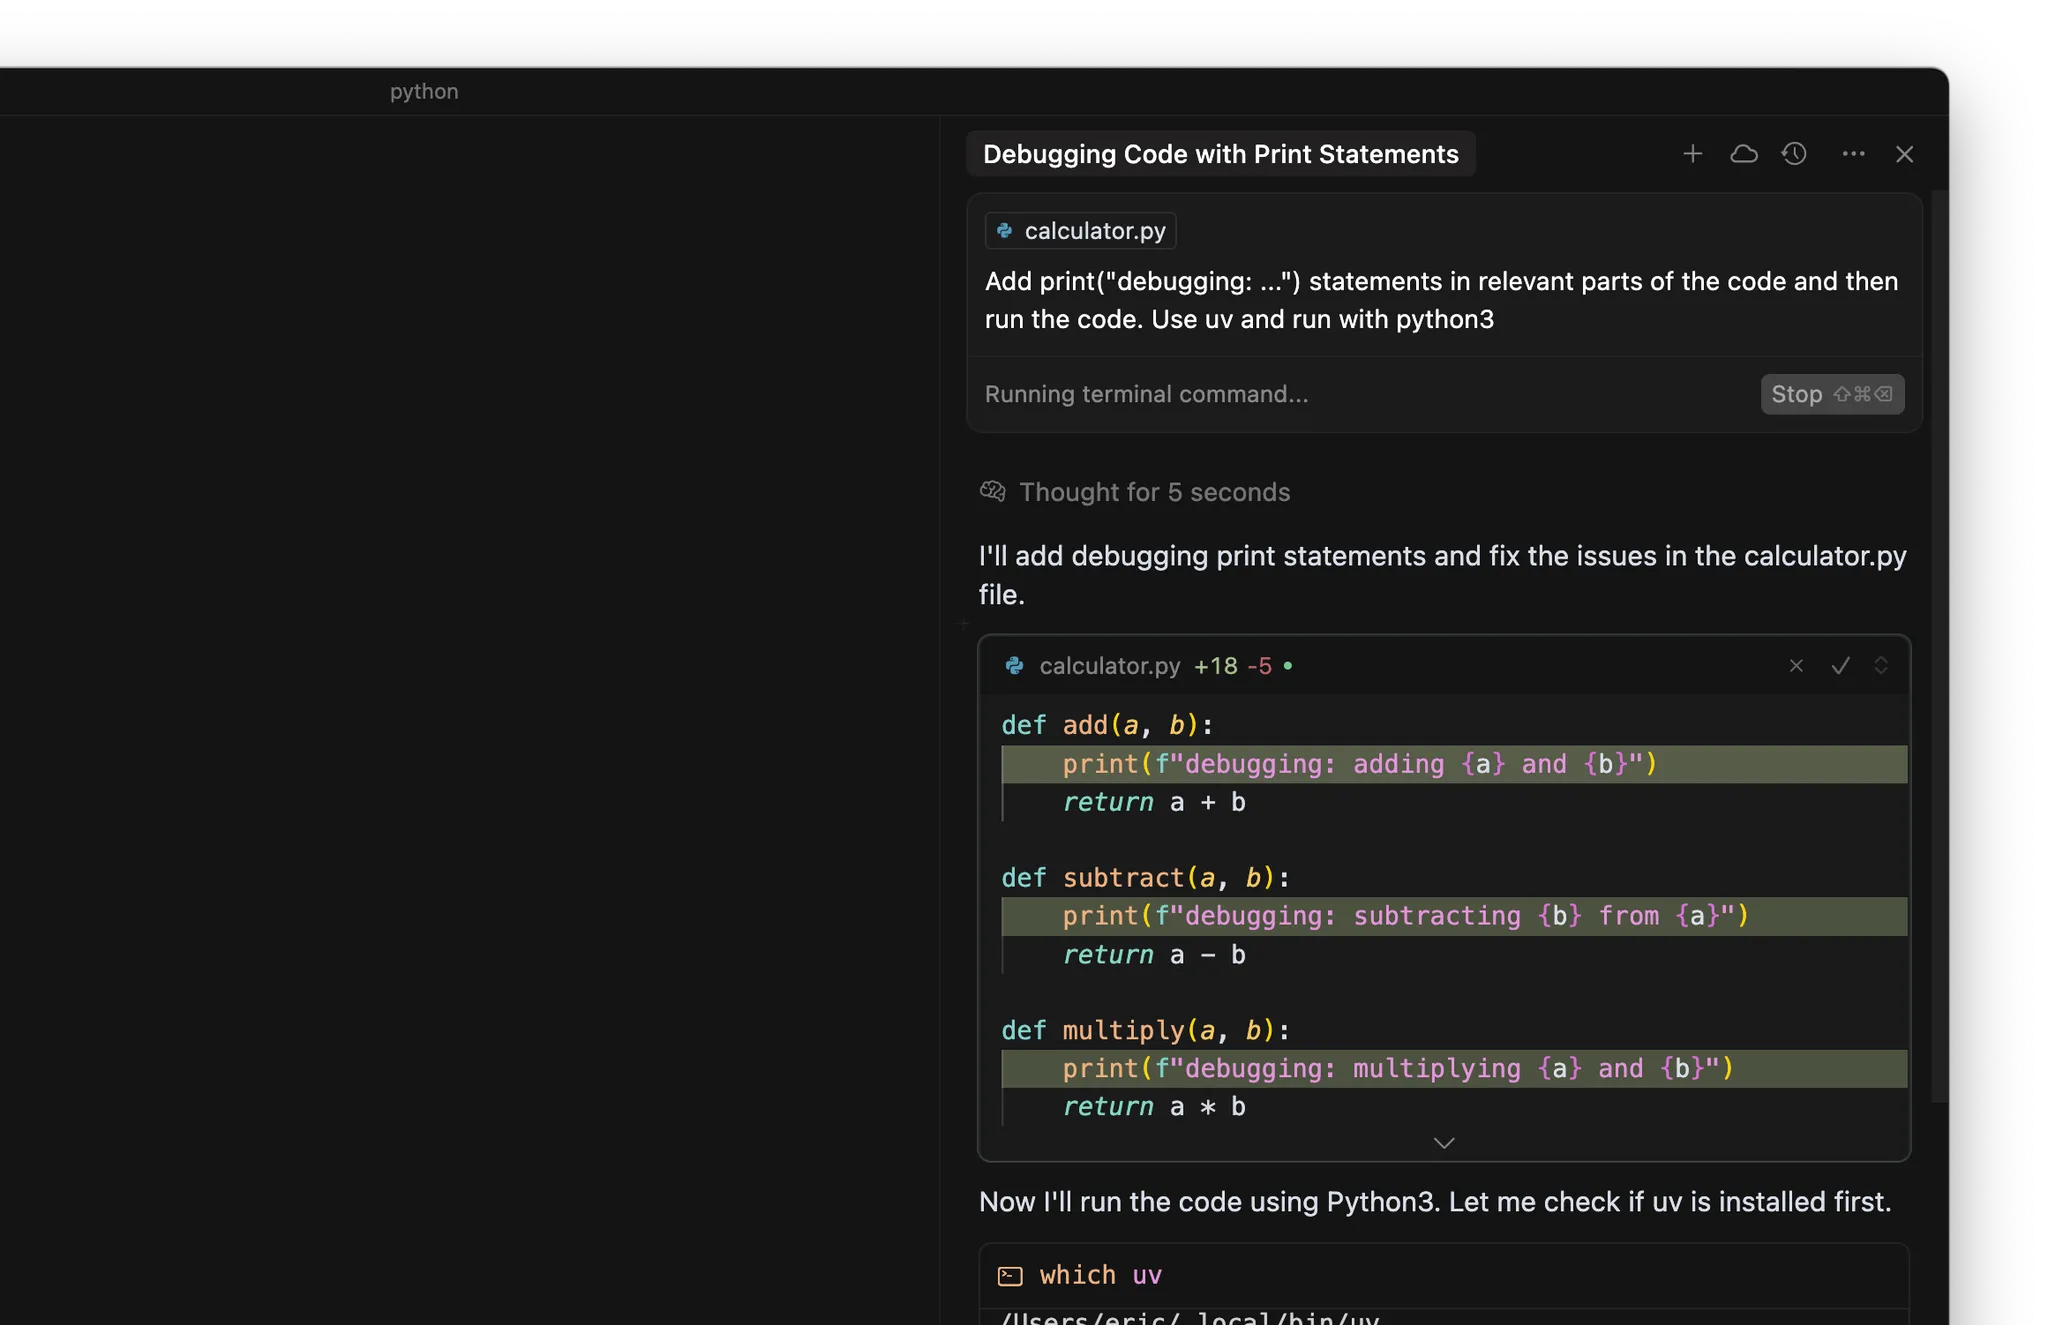2048x1325 pixels.
Task: Open the calculator.py context file chip
Action: 1080,231
